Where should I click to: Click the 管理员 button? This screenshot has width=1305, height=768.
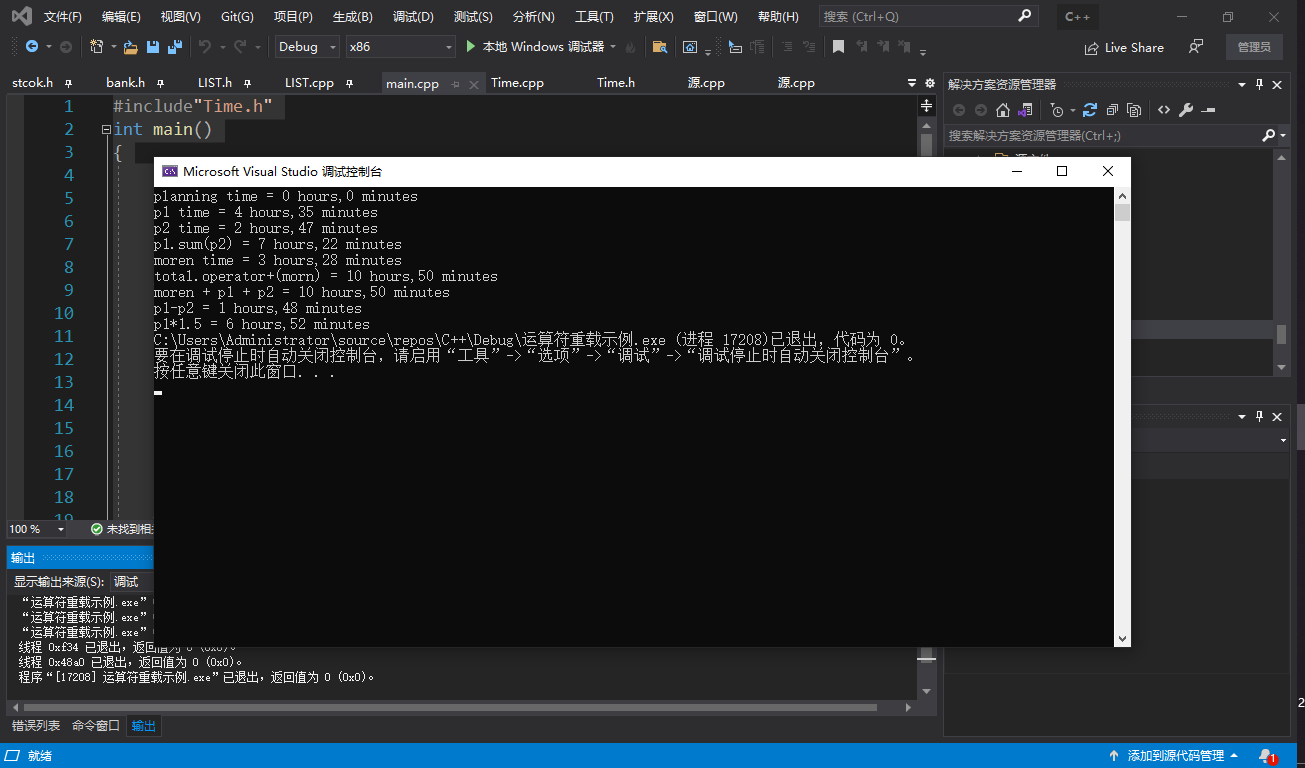tap(1254, 47)
